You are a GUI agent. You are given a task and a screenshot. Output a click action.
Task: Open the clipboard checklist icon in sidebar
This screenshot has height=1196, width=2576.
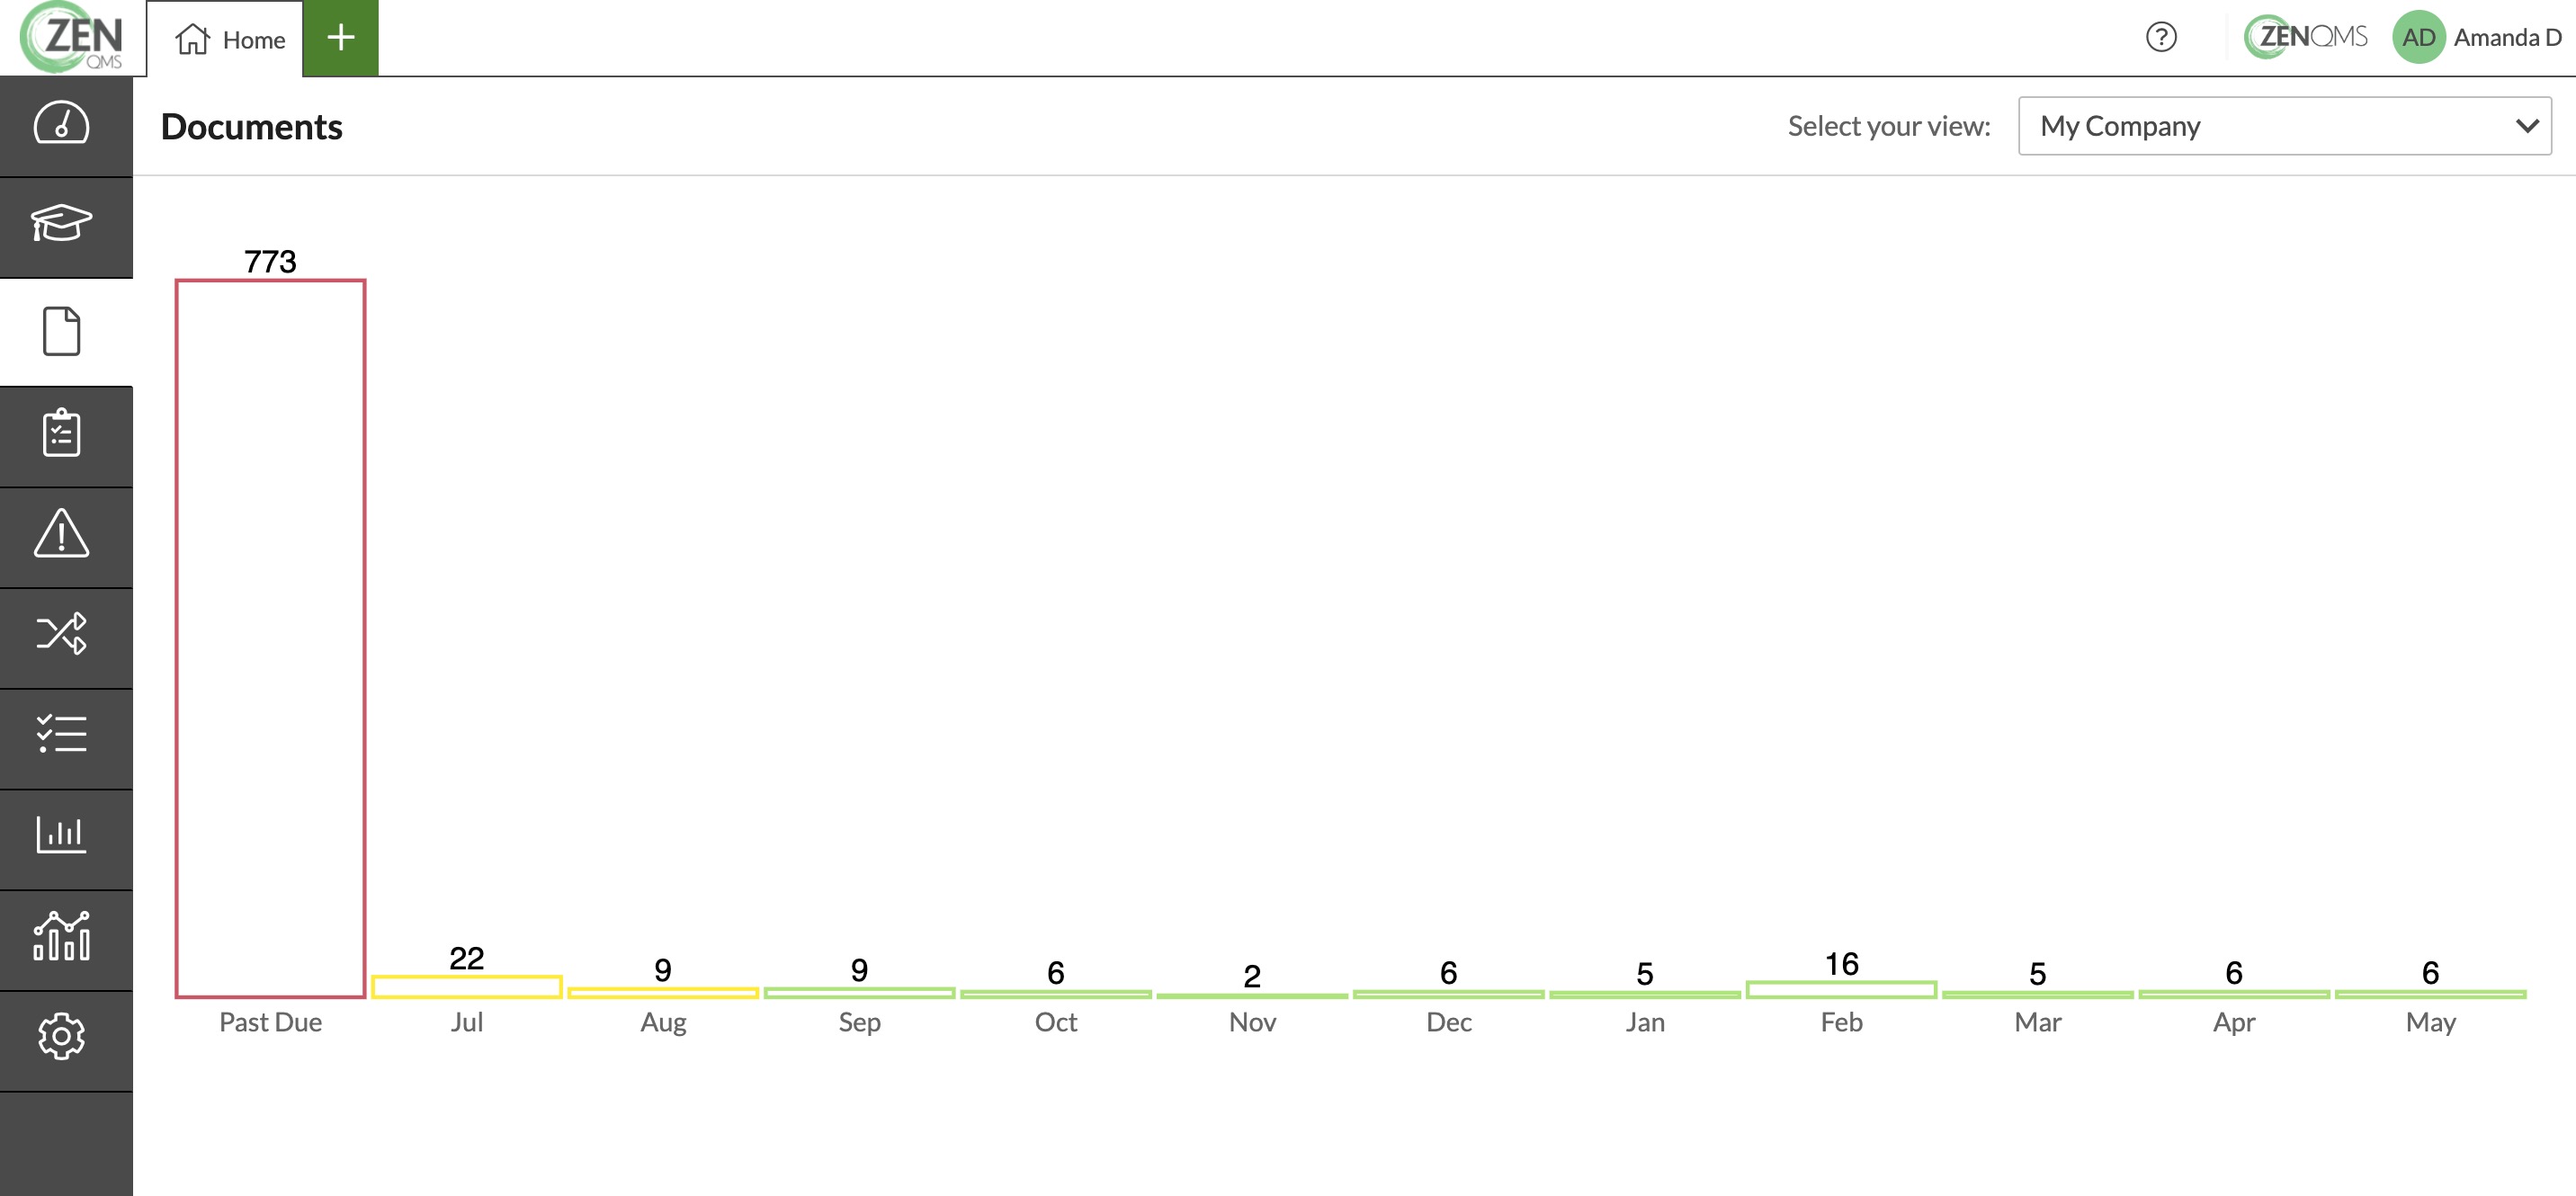(x=62, y=434)
